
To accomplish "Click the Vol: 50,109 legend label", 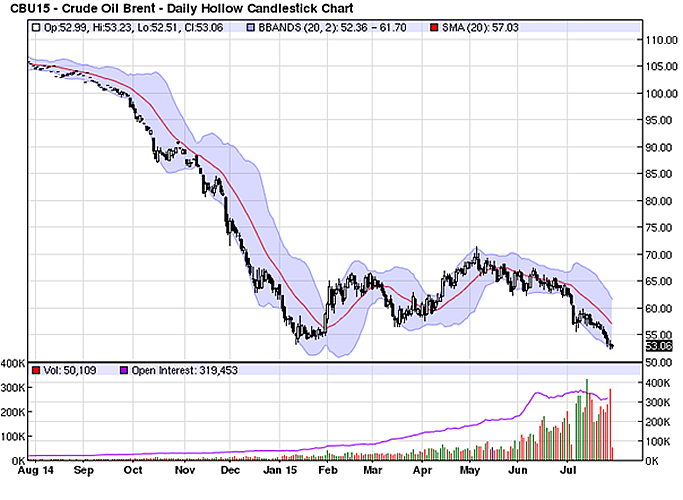I will click(x=72, y=370).
